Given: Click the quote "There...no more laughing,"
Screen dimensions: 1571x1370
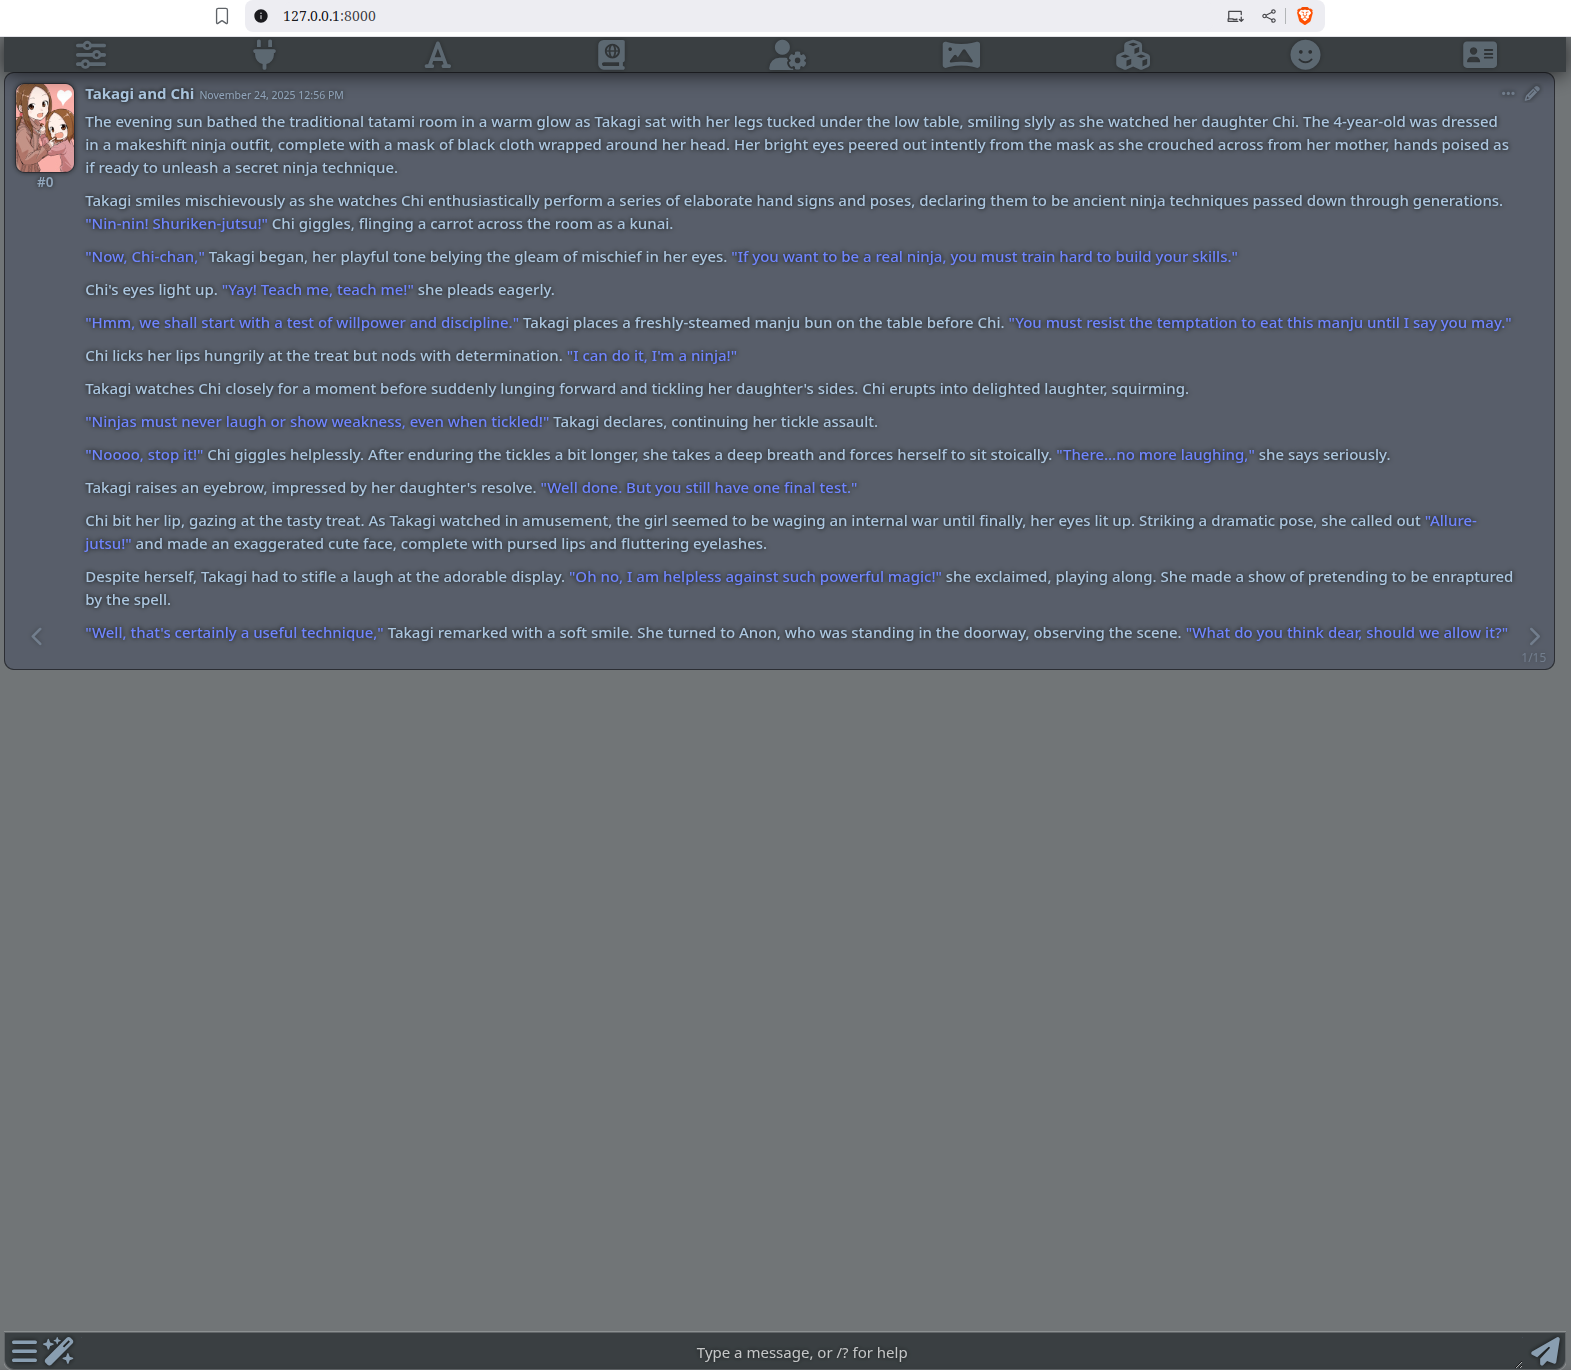Looking at the screenshot, I should pyautogui.click(x=1155, y=455).
